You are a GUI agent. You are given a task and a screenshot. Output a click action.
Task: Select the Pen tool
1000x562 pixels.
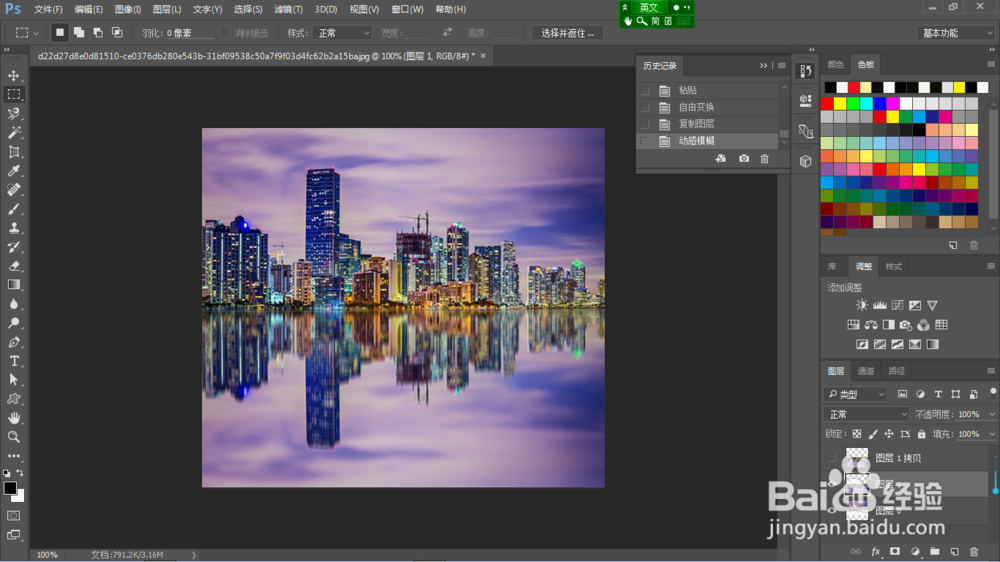click(x=13, y=342)
